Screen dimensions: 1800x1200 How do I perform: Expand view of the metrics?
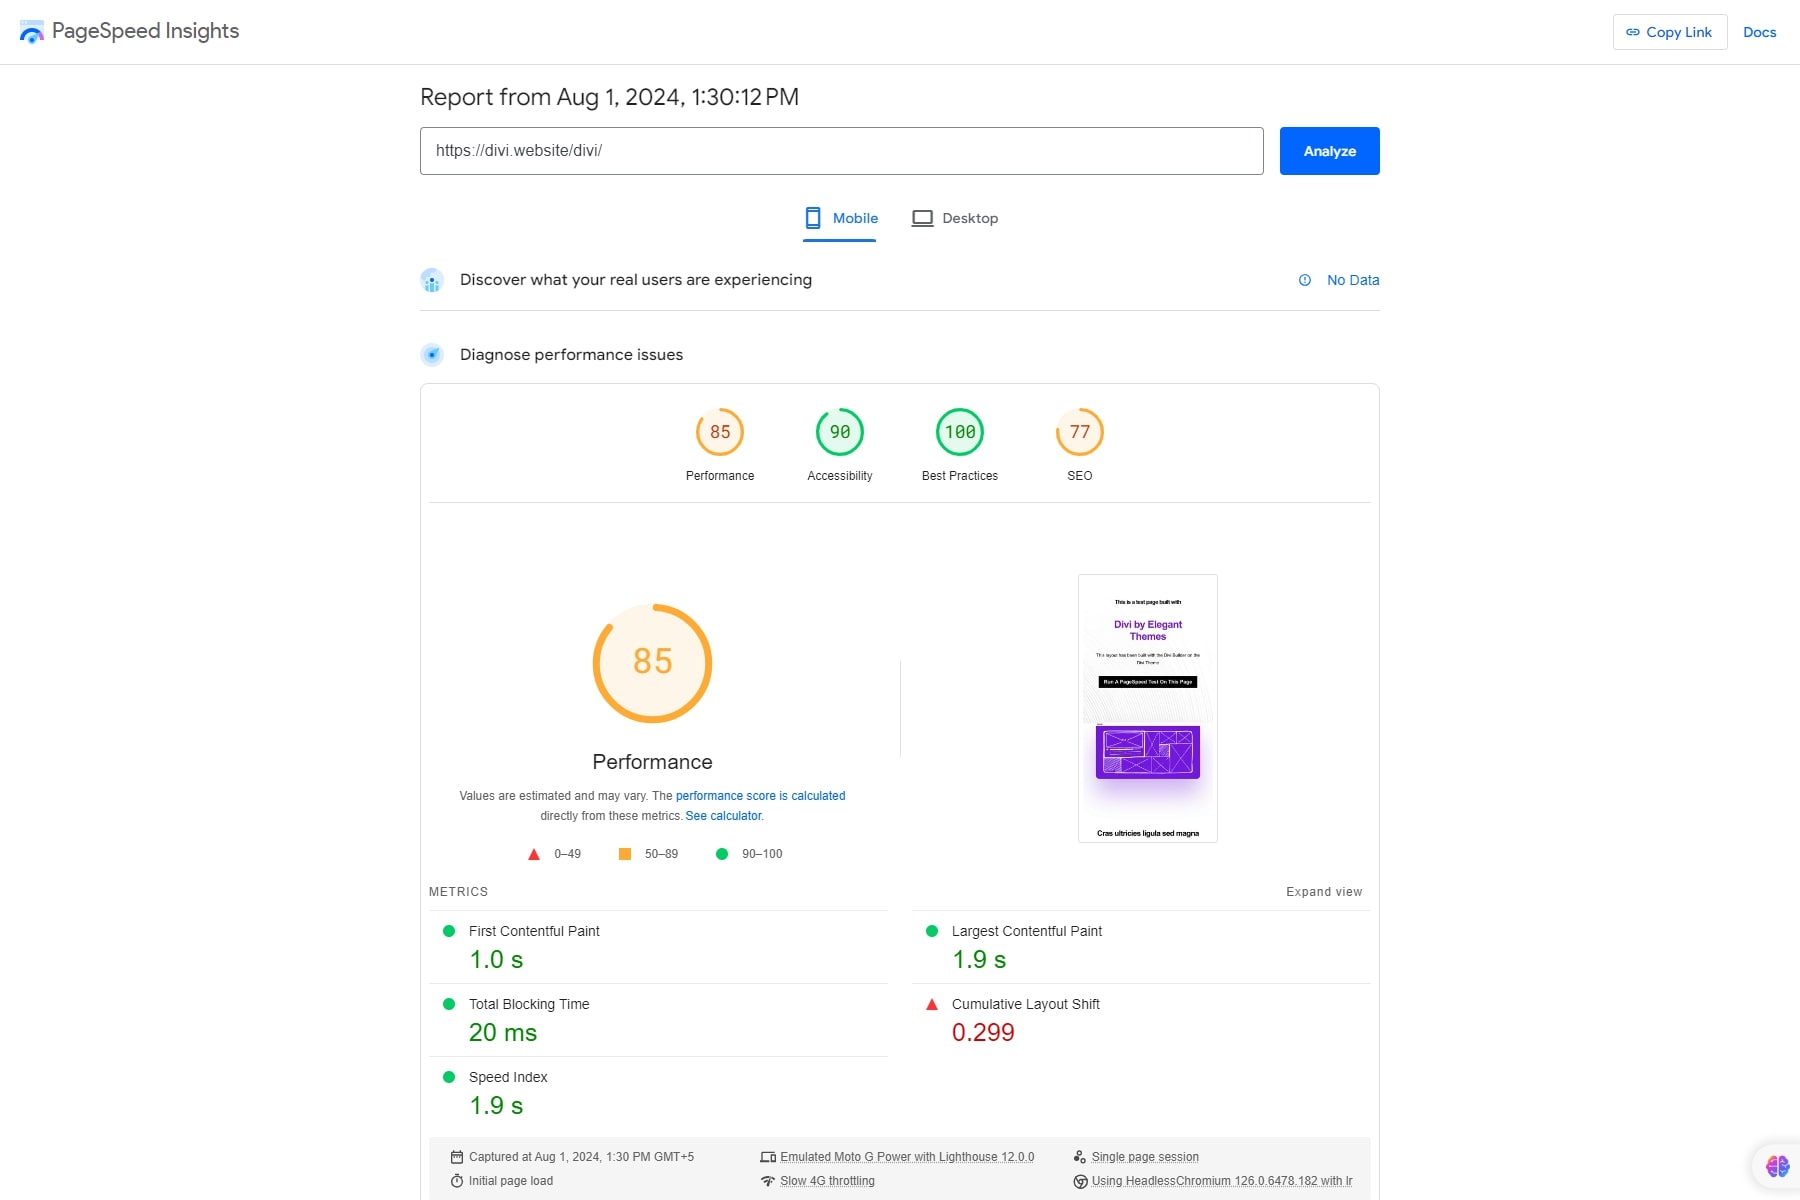pos(1324,892)
